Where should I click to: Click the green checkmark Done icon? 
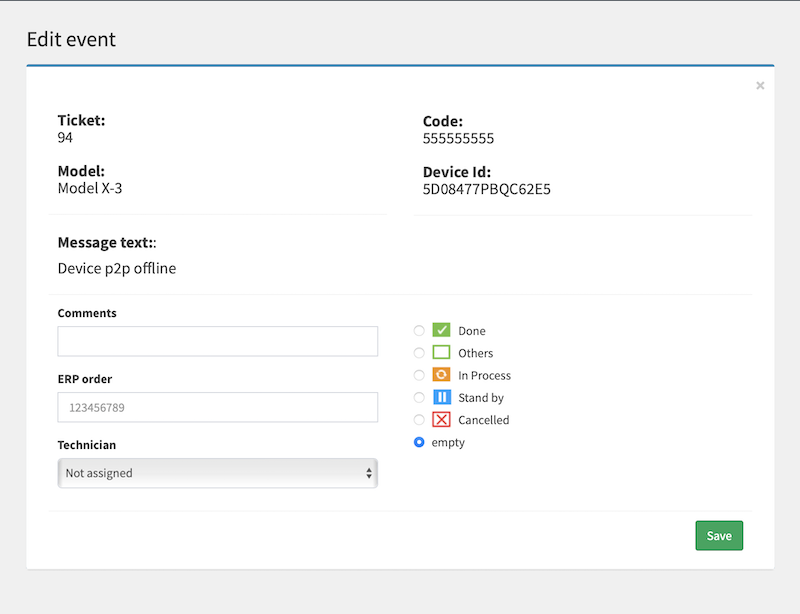441,330
